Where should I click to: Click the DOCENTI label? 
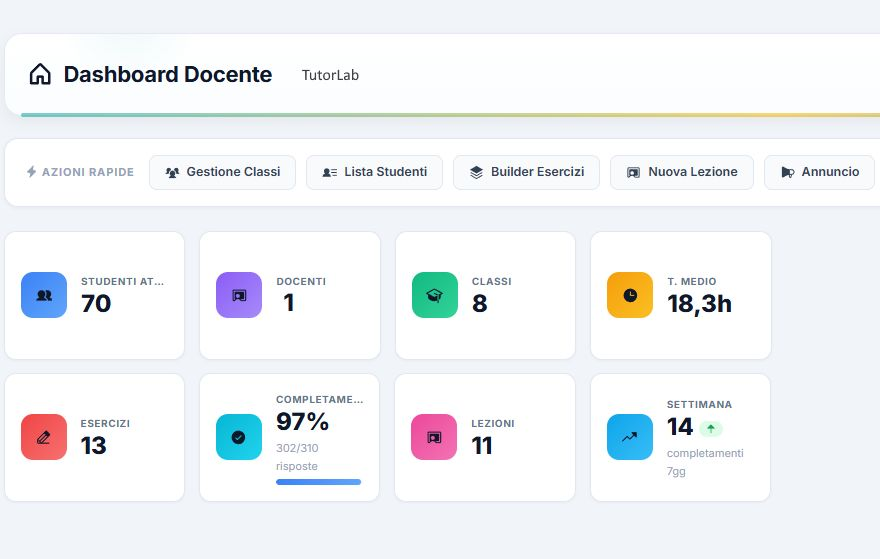[301, 282]
